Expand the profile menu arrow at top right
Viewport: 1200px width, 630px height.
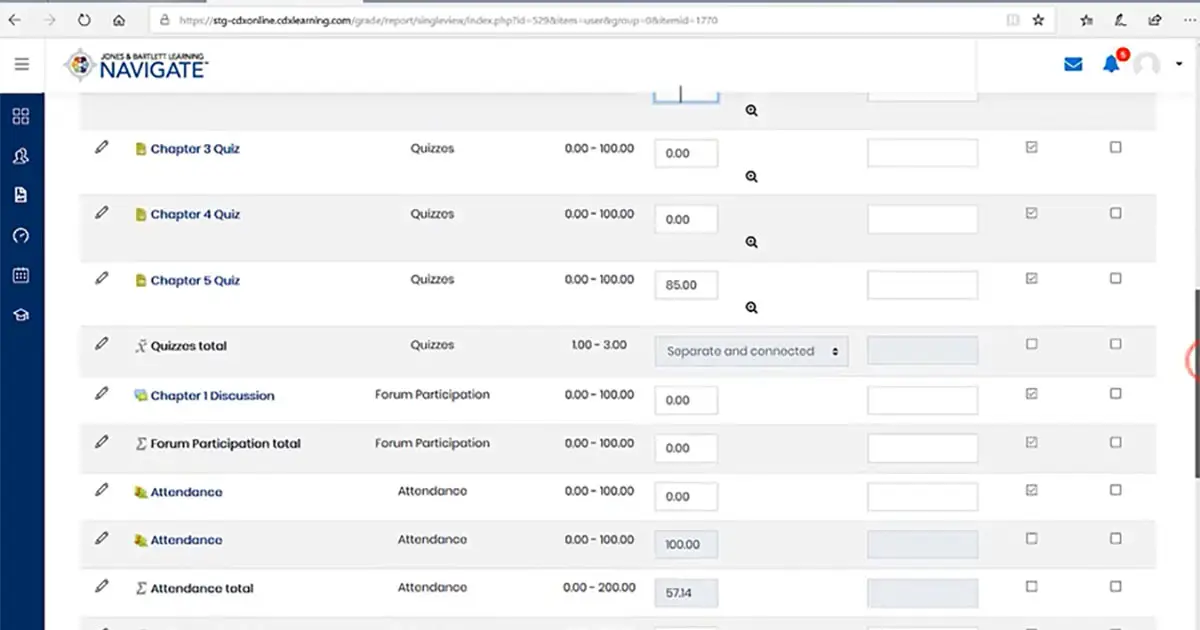(1177, 64)
